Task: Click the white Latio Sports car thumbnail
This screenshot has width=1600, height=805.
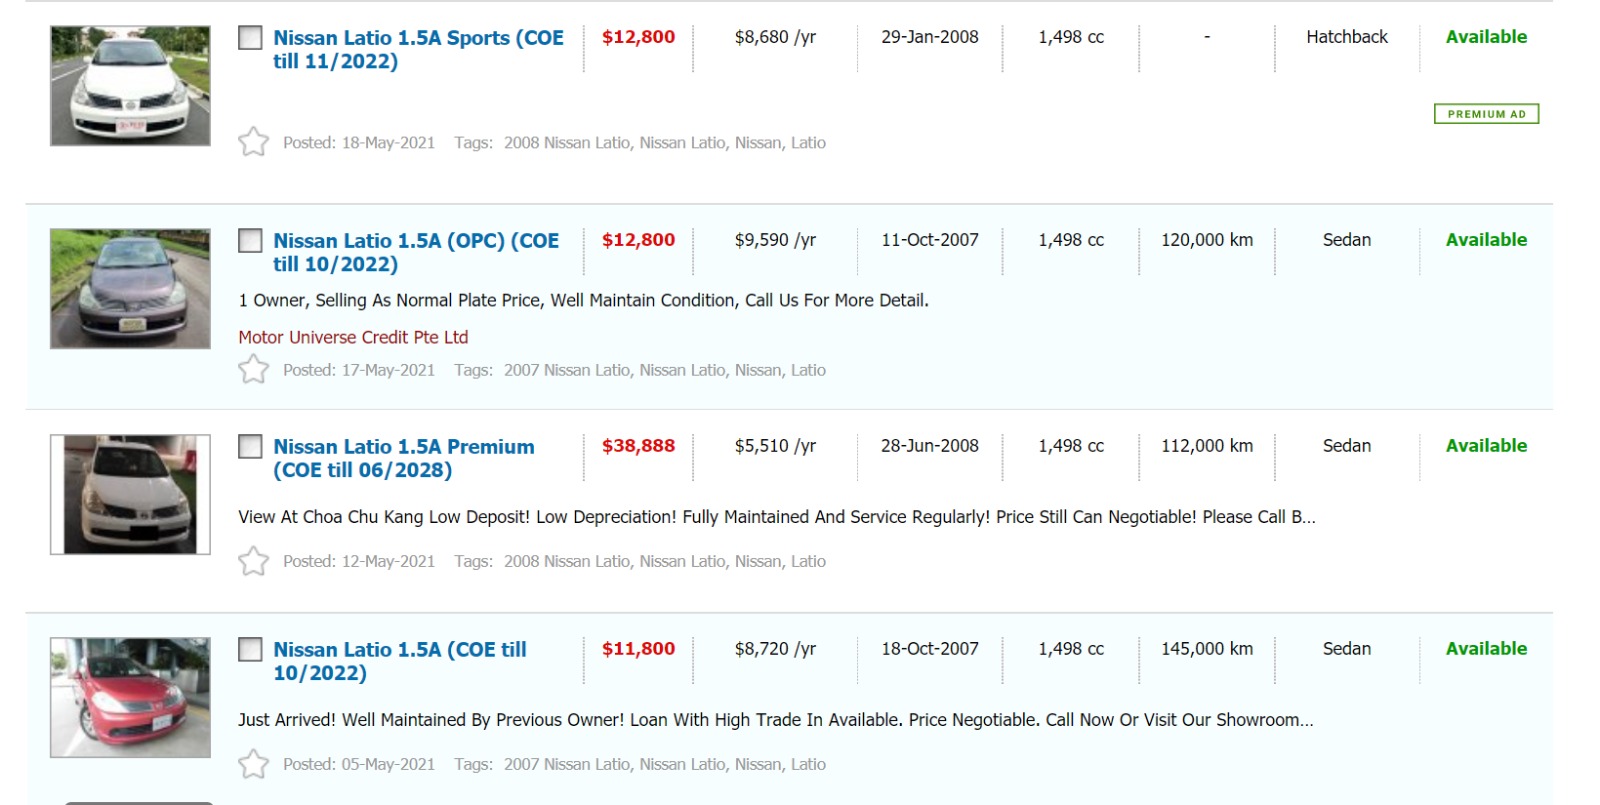Action: 130,86
